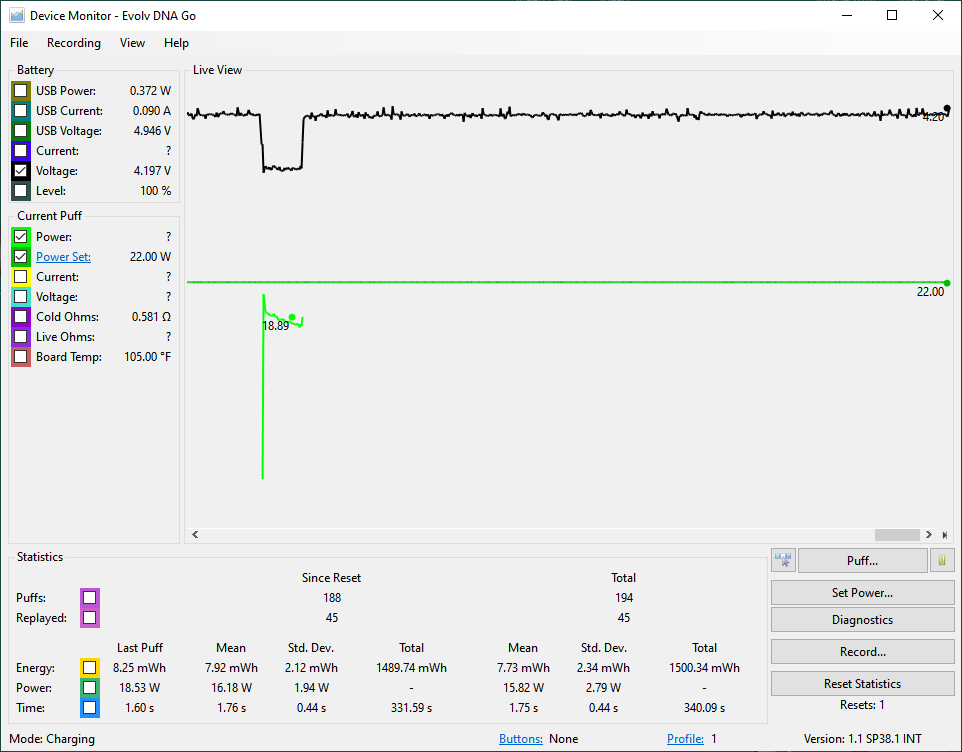Open the Profile link in status bar

tap(685, 739)
